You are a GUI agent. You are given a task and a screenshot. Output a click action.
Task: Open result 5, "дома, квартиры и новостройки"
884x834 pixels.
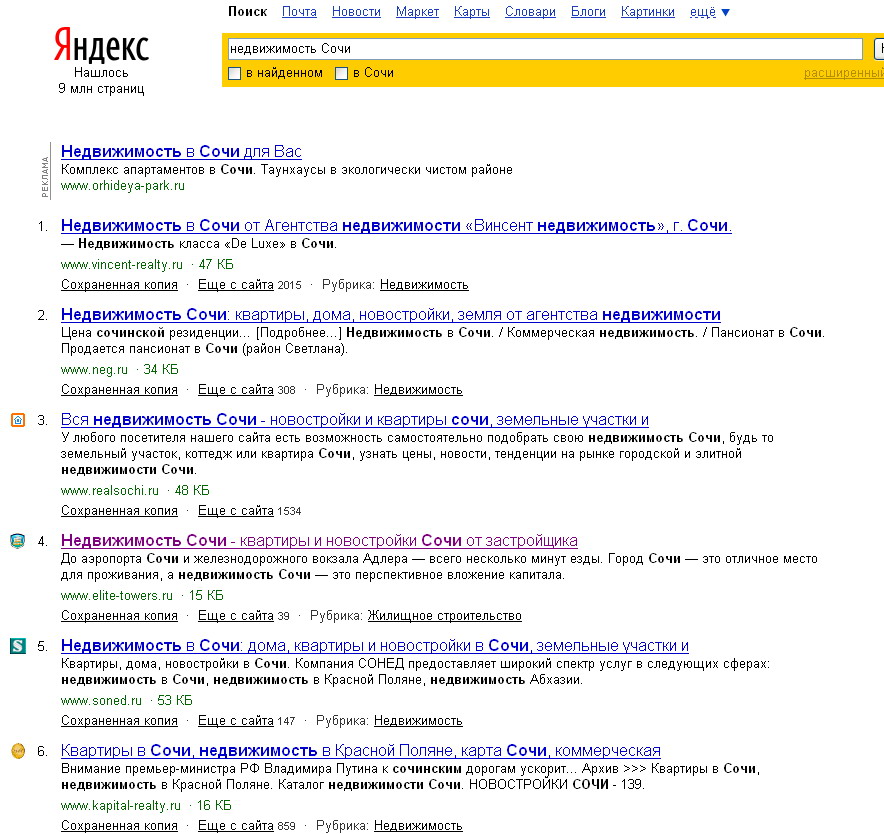375,646
